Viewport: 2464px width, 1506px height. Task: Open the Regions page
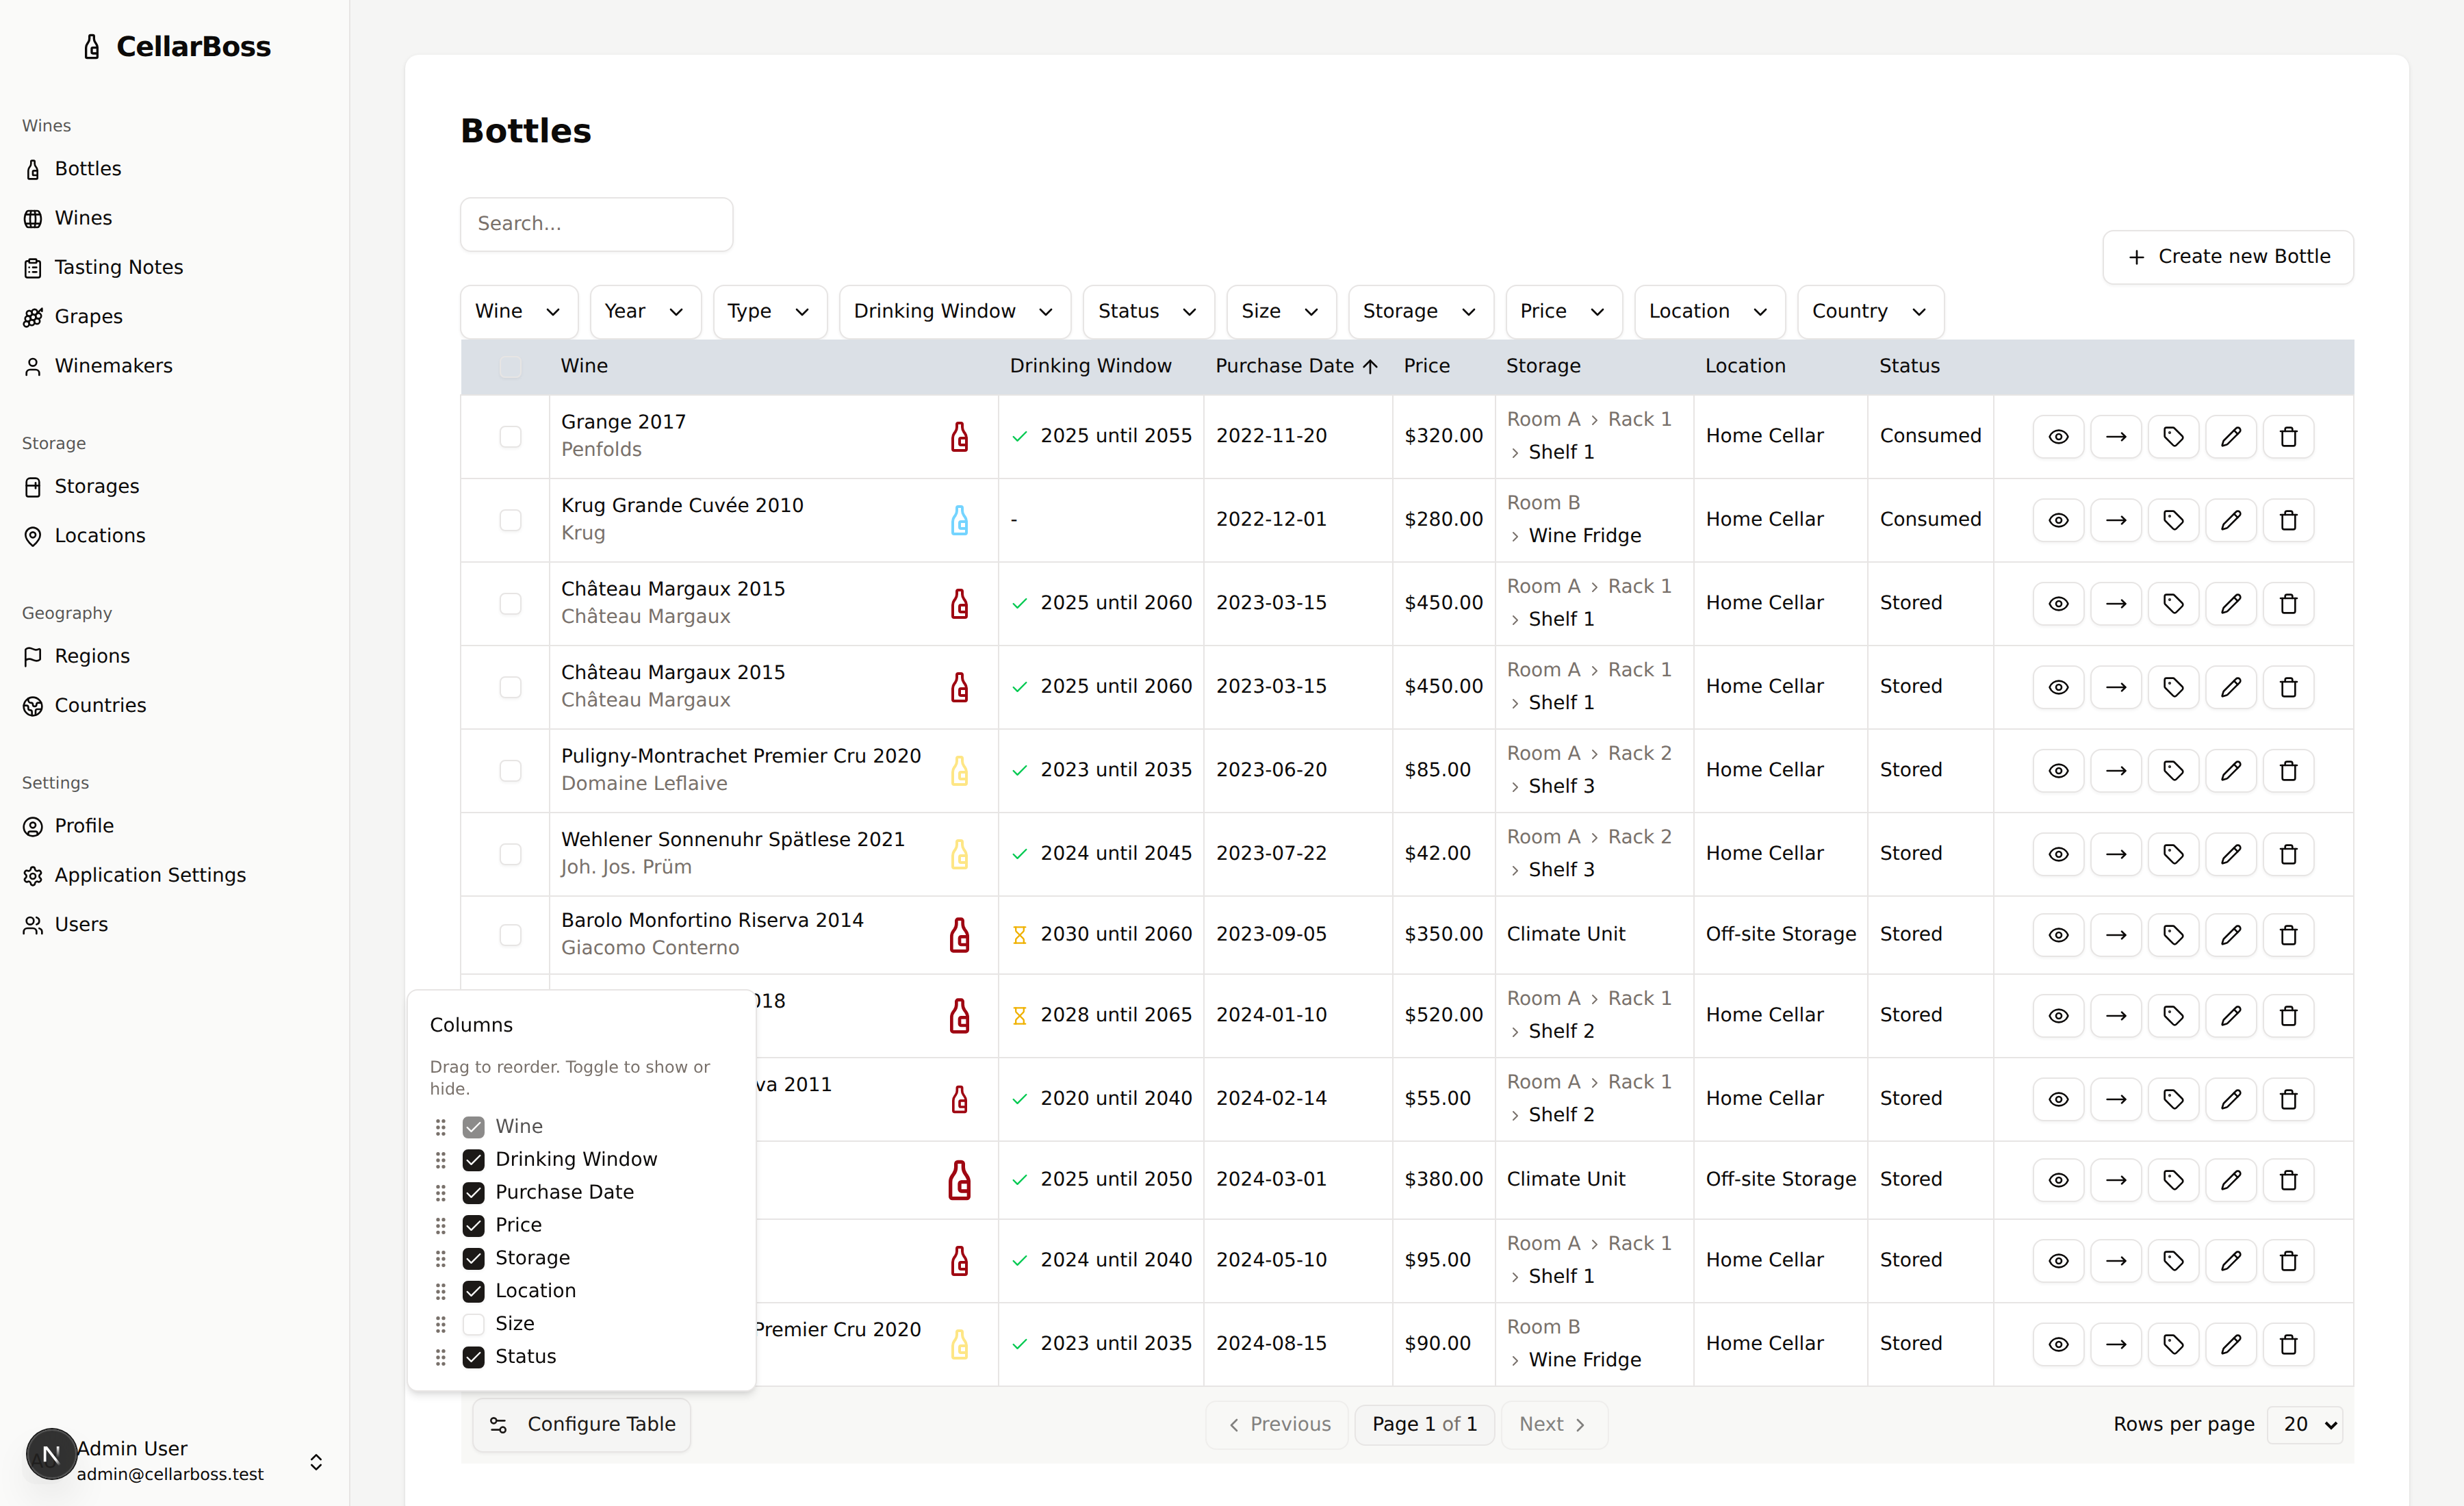pyautogui.click(x=92, y=656)
